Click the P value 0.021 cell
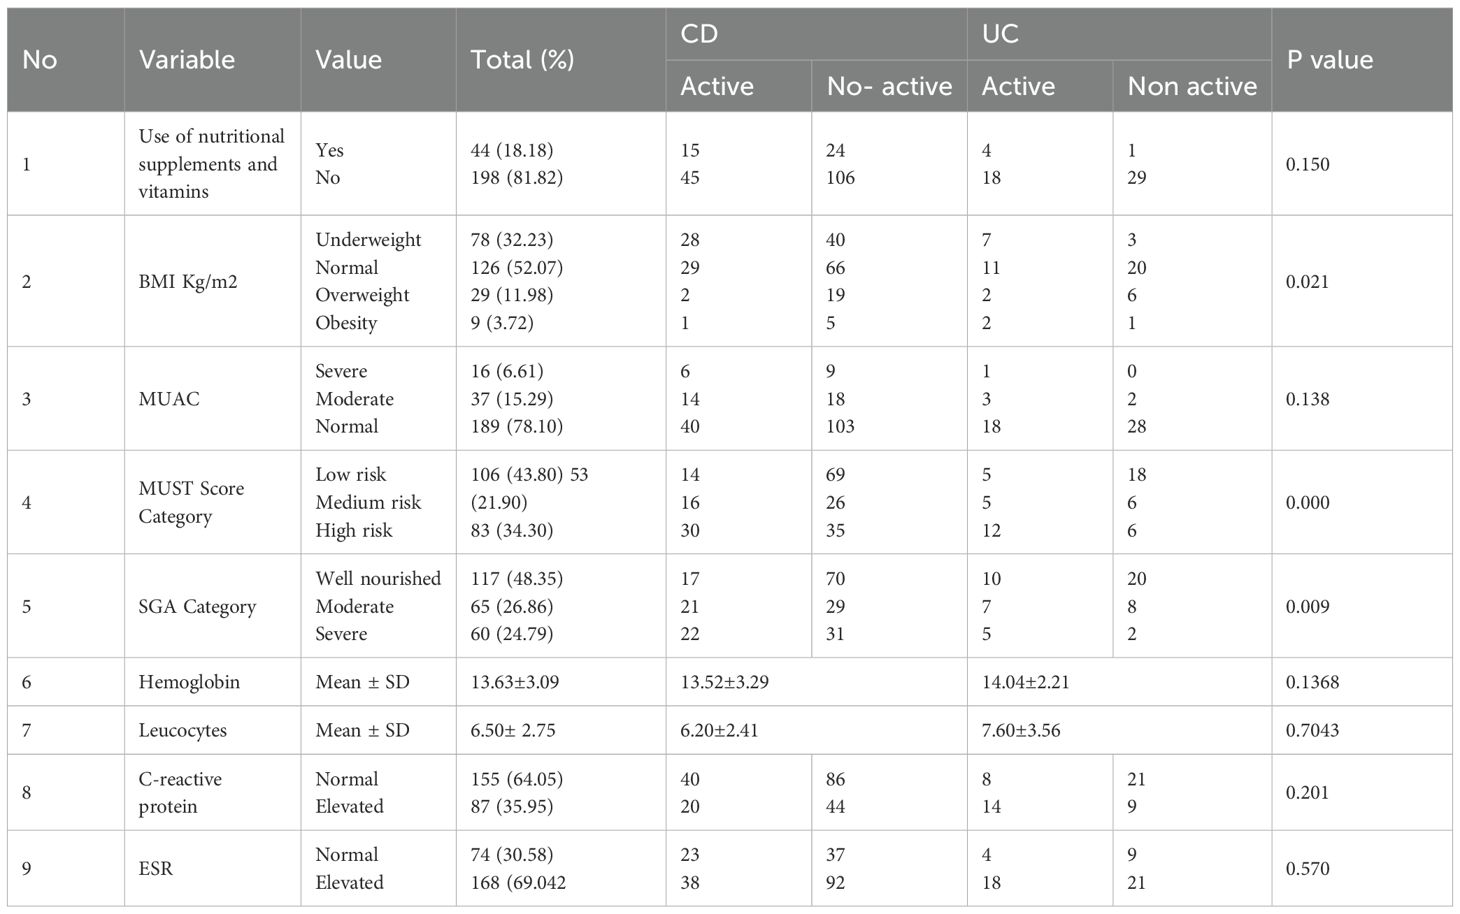This screenshot has height=914, width=1460. 1307,282
